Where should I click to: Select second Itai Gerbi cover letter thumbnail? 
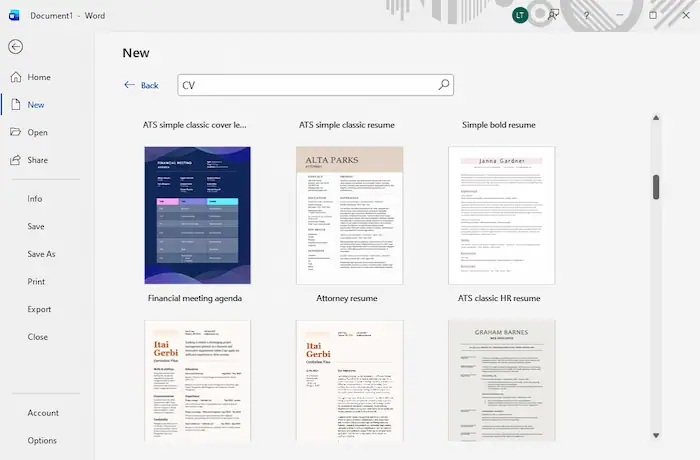click(350, 381)
